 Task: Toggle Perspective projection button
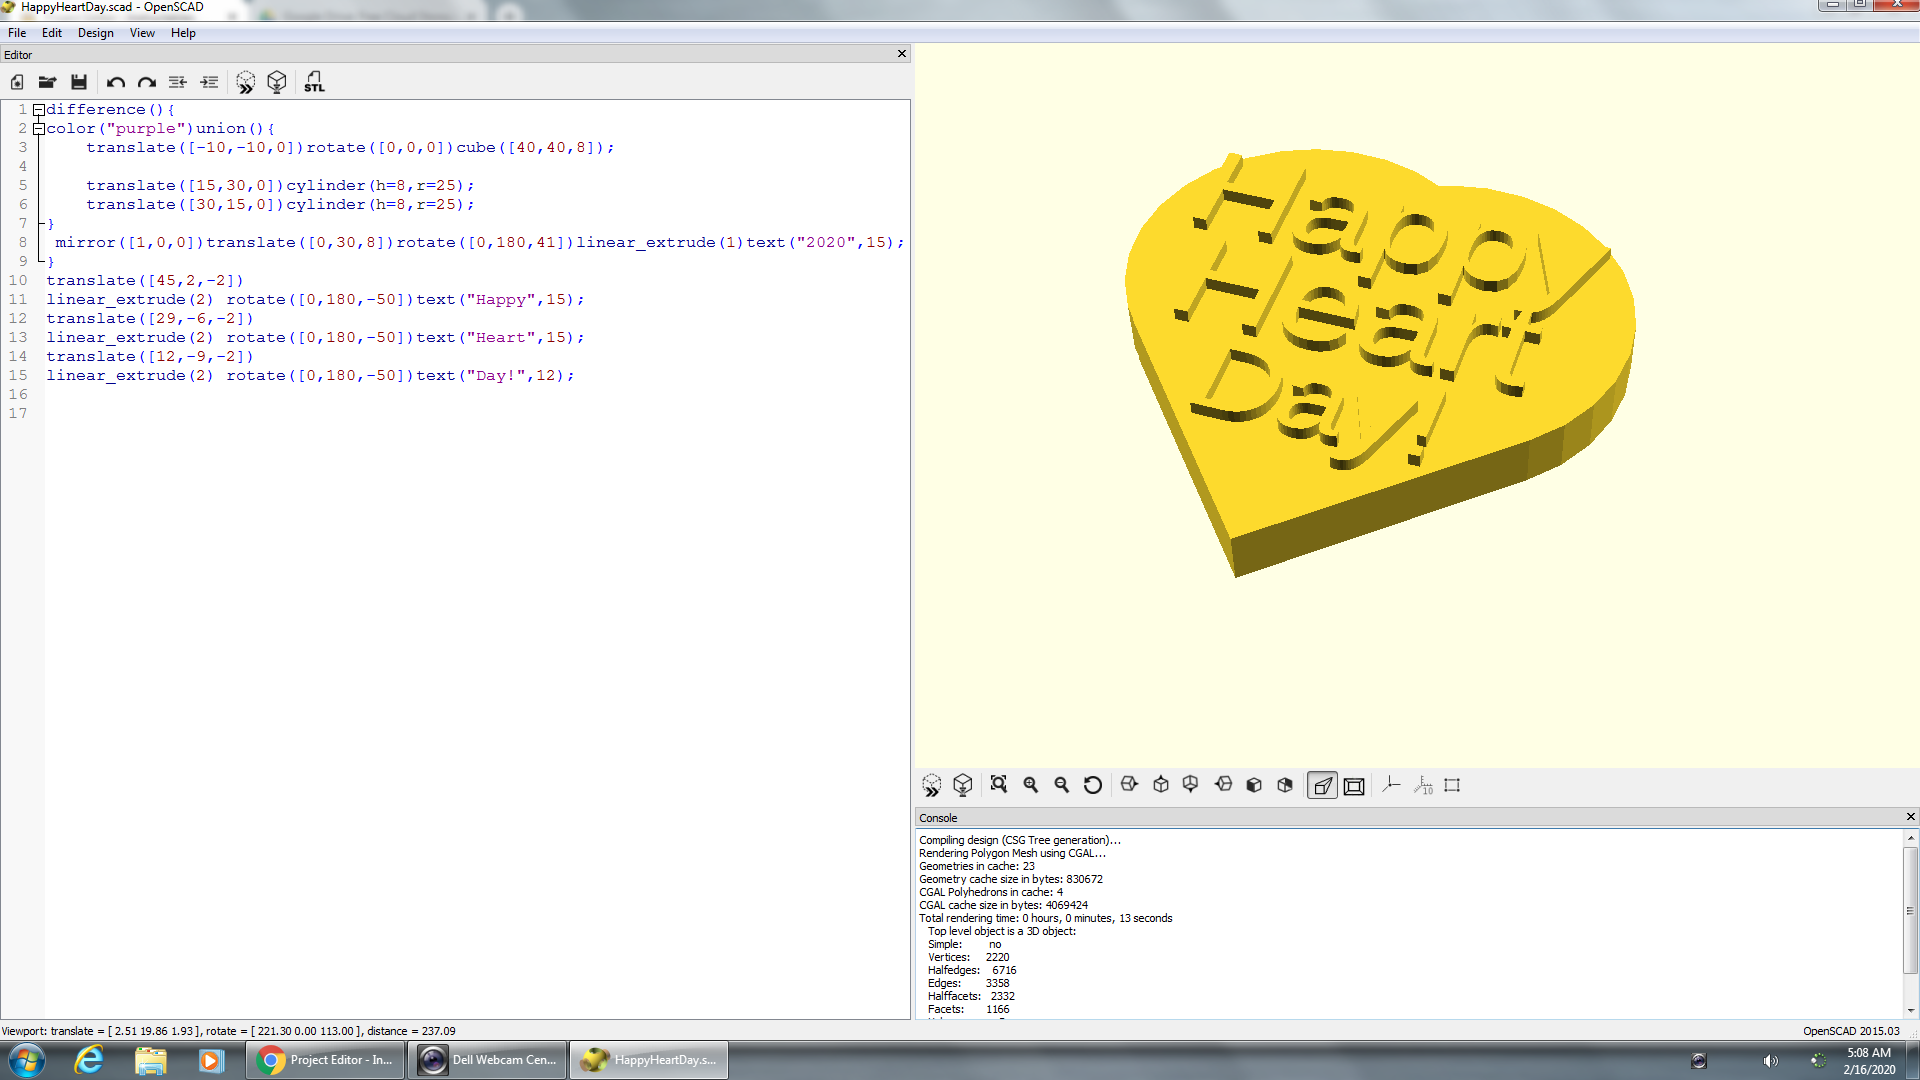pyautogui.click(x=1322, y=786)
